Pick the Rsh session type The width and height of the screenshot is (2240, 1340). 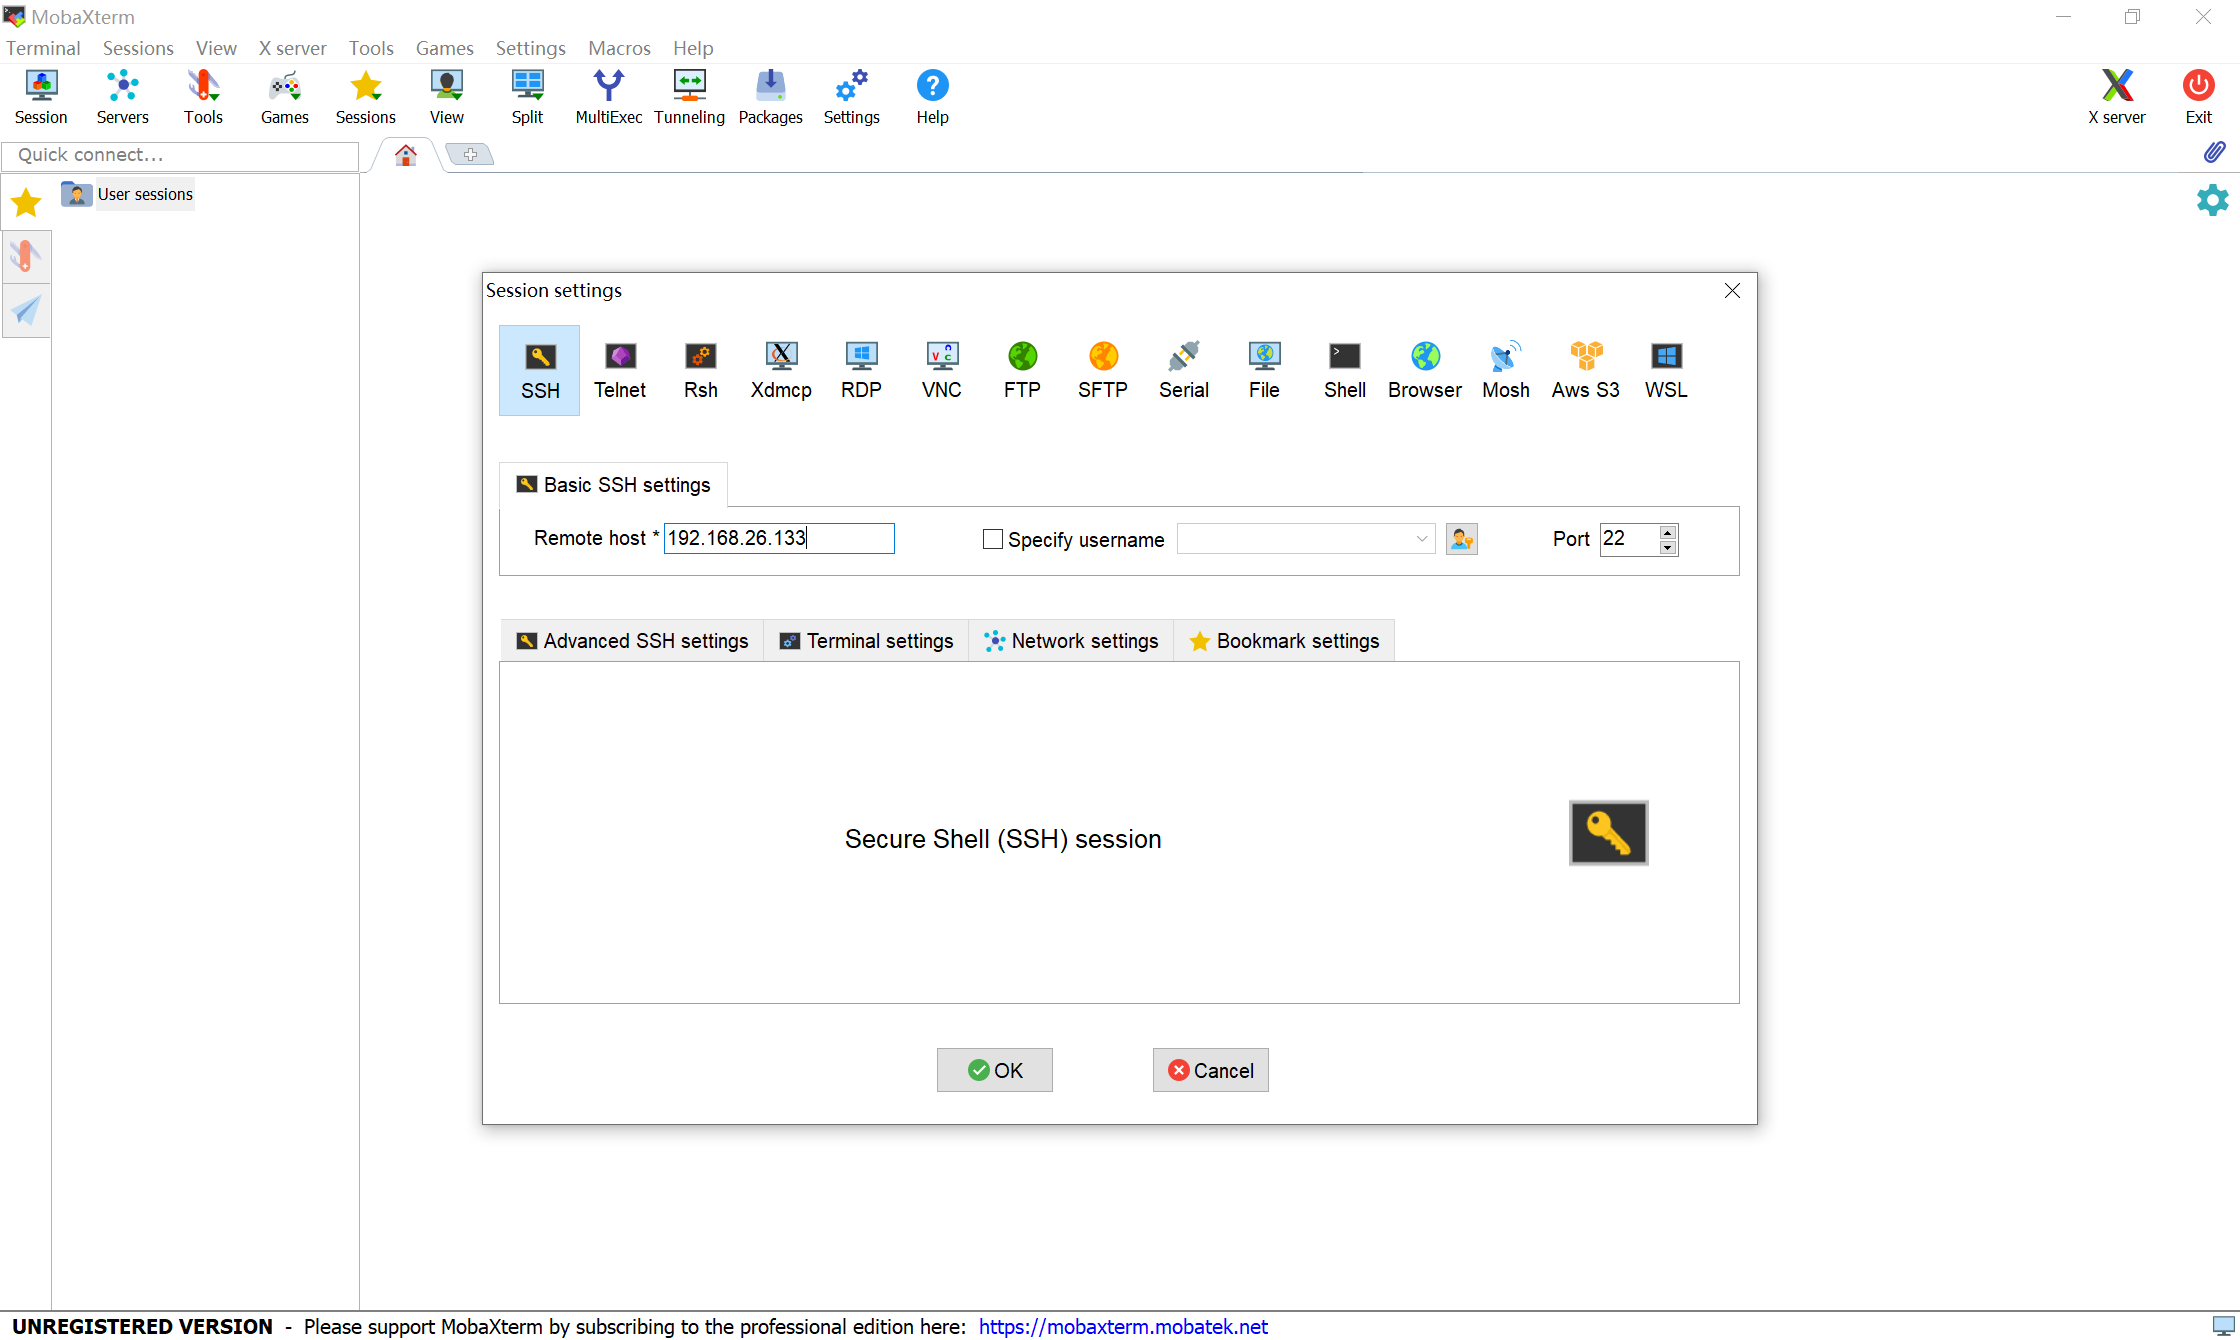coord(701,370)
